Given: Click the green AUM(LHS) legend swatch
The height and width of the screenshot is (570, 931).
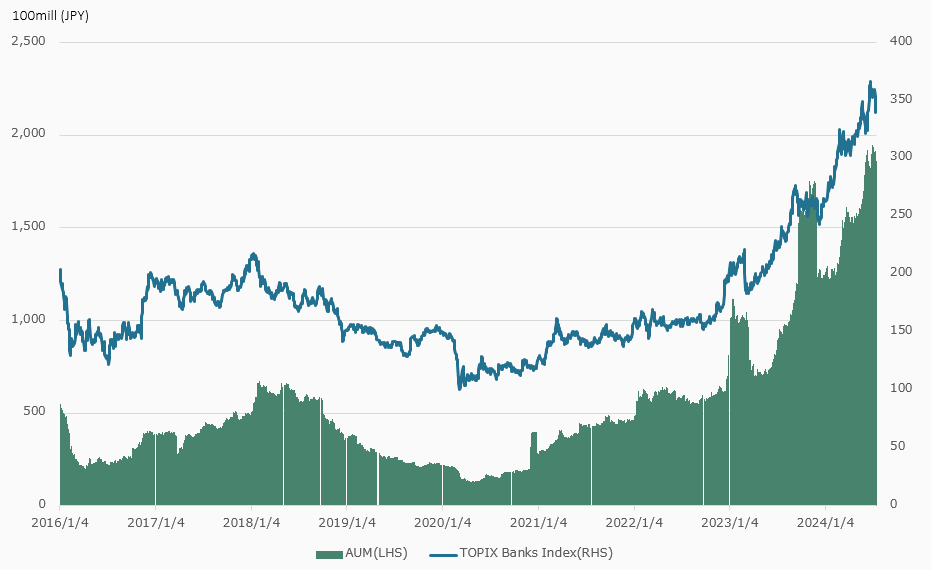Looking at the screenshot, I should tap(328, 553).
